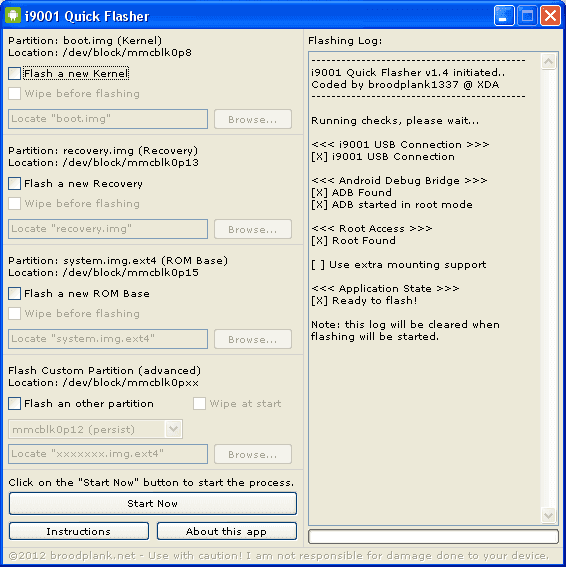Click the scroll down arrow in Flashing Log
The width and height of the screenshot is (566, 567).
548,515
